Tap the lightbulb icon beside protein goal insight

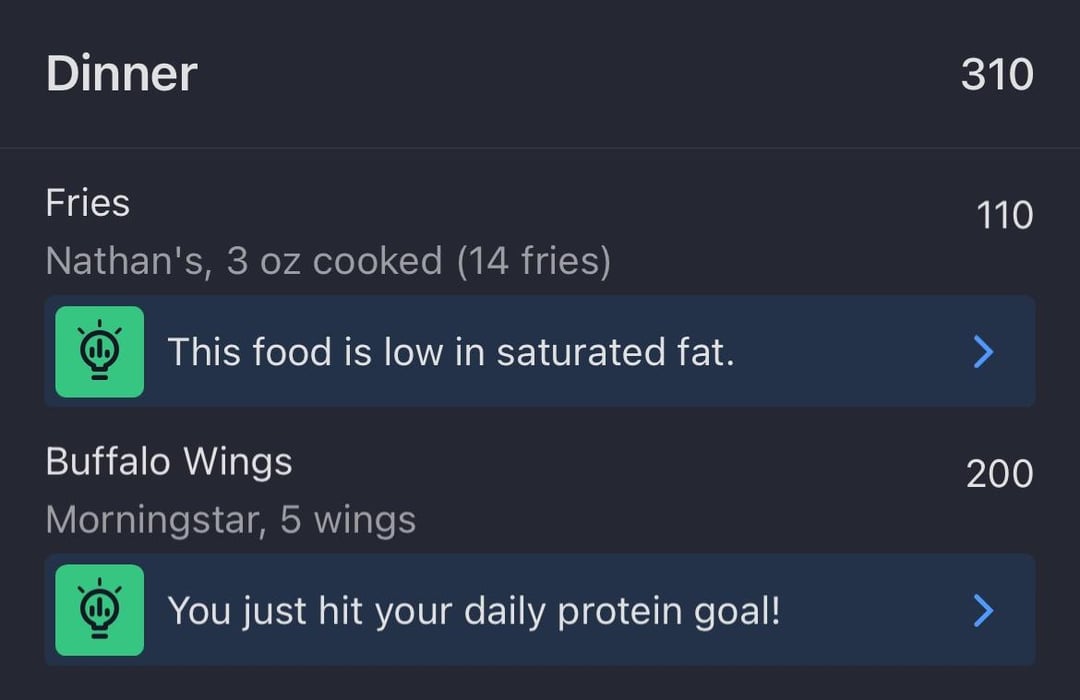pyautogui.click(x=100, y=610)
